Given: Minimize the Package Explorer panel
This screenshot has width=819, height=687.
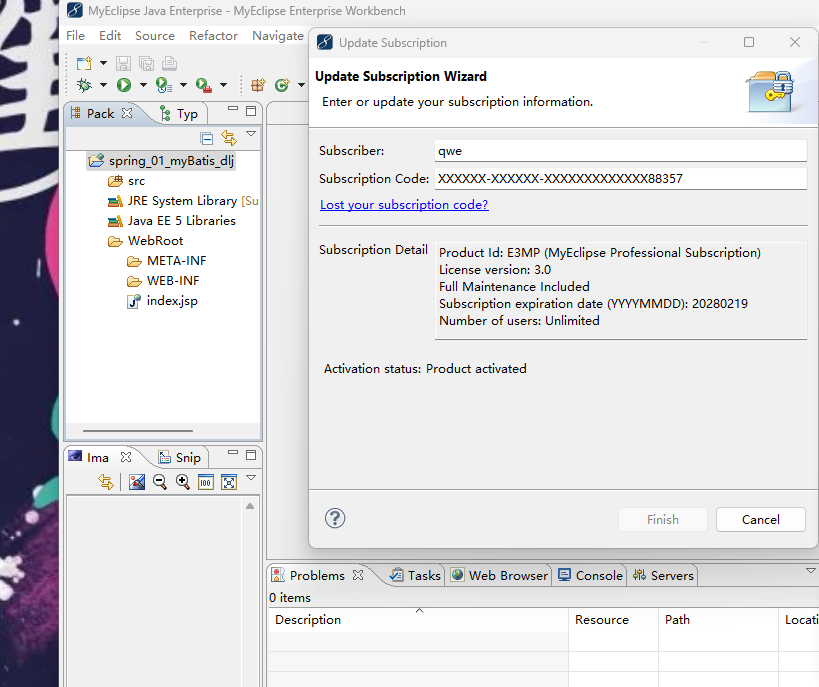Looking at the screenshot, I should coord(233,109).
